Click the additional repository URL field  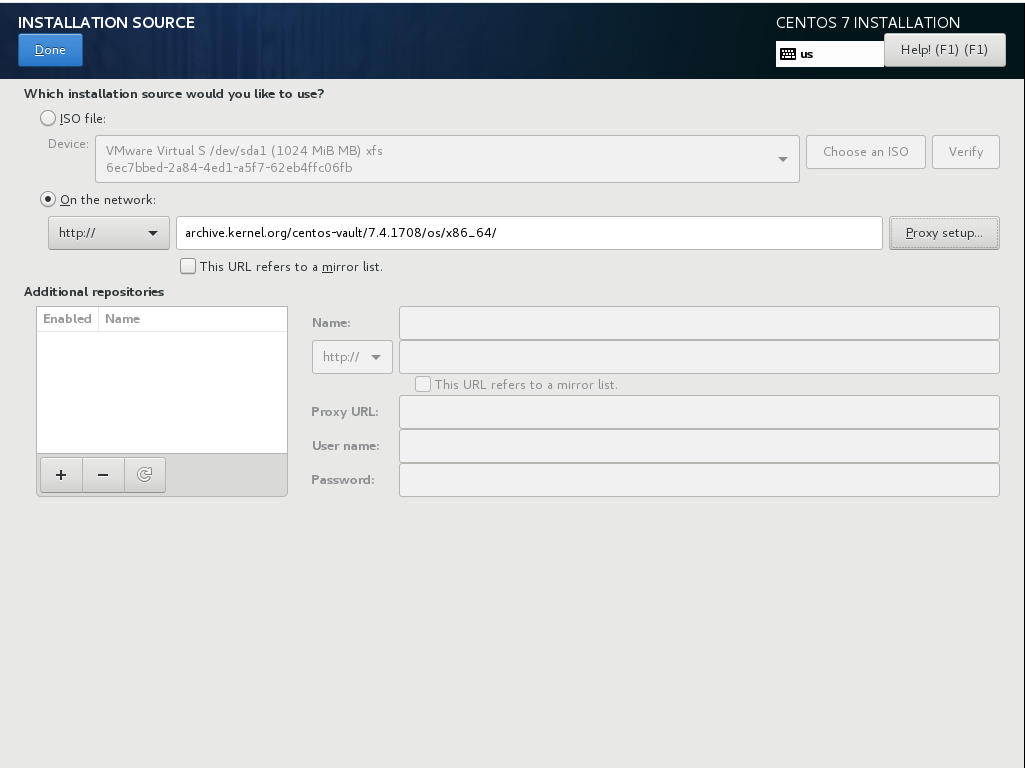click(x=699, y=357)
